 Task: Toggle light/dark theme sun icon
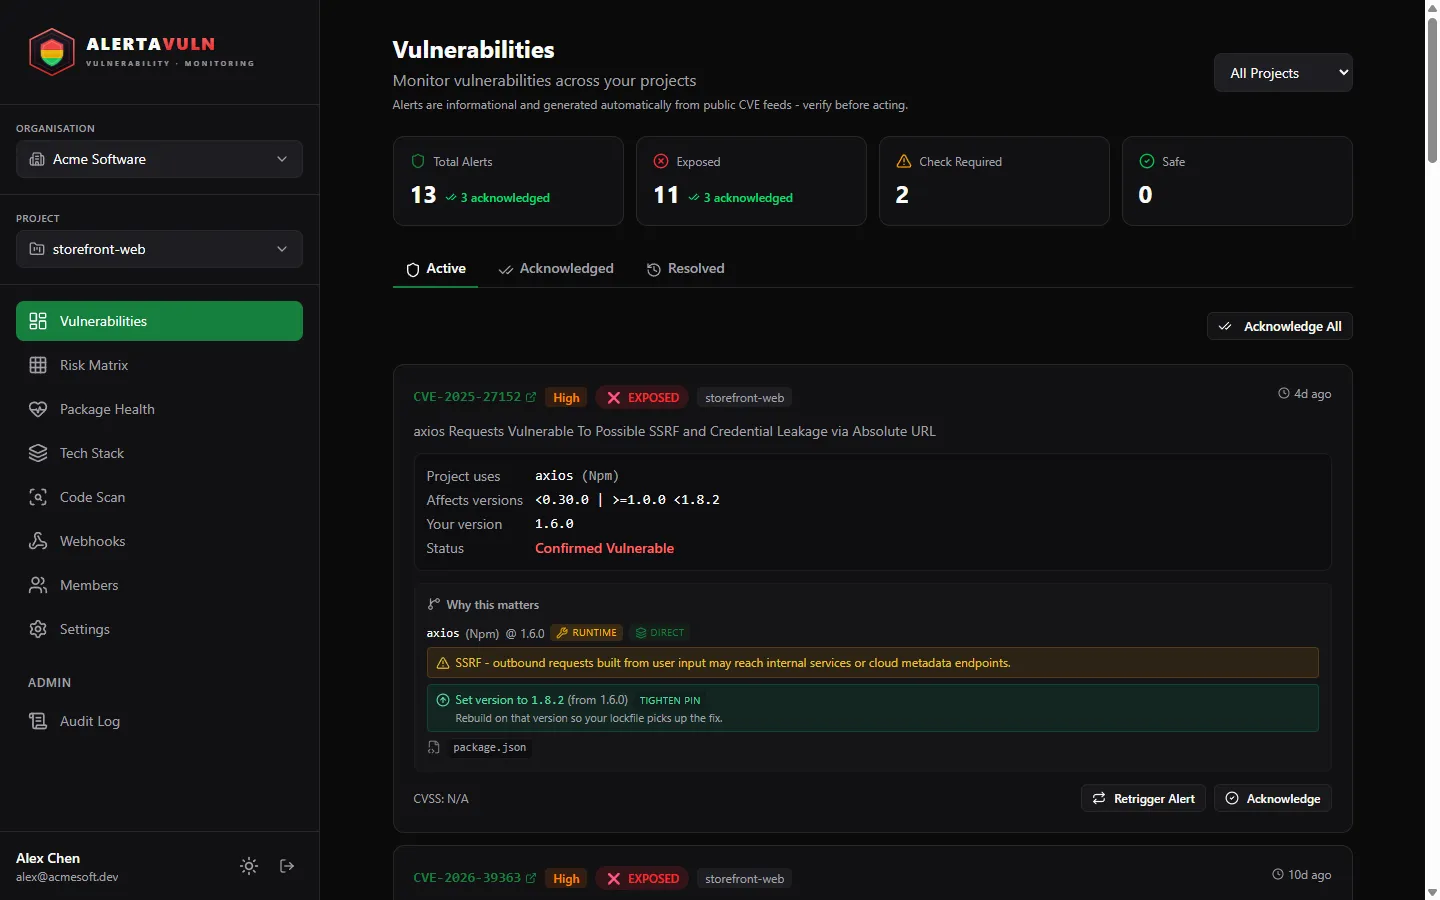(249, 866)
